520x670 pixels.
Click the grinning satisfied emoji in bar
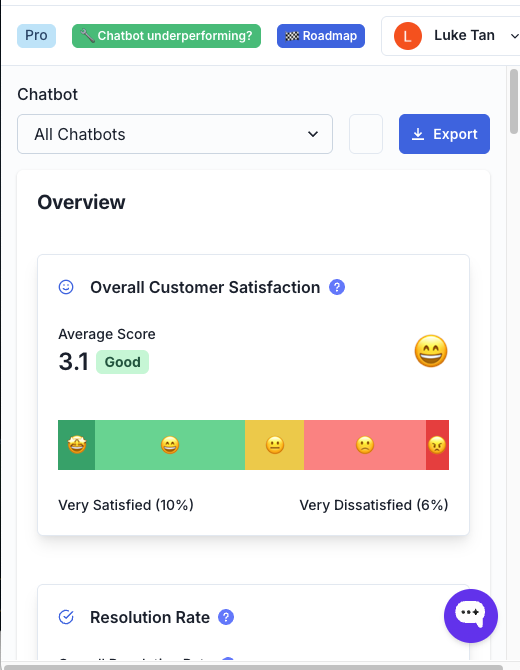tap(170, 445)
